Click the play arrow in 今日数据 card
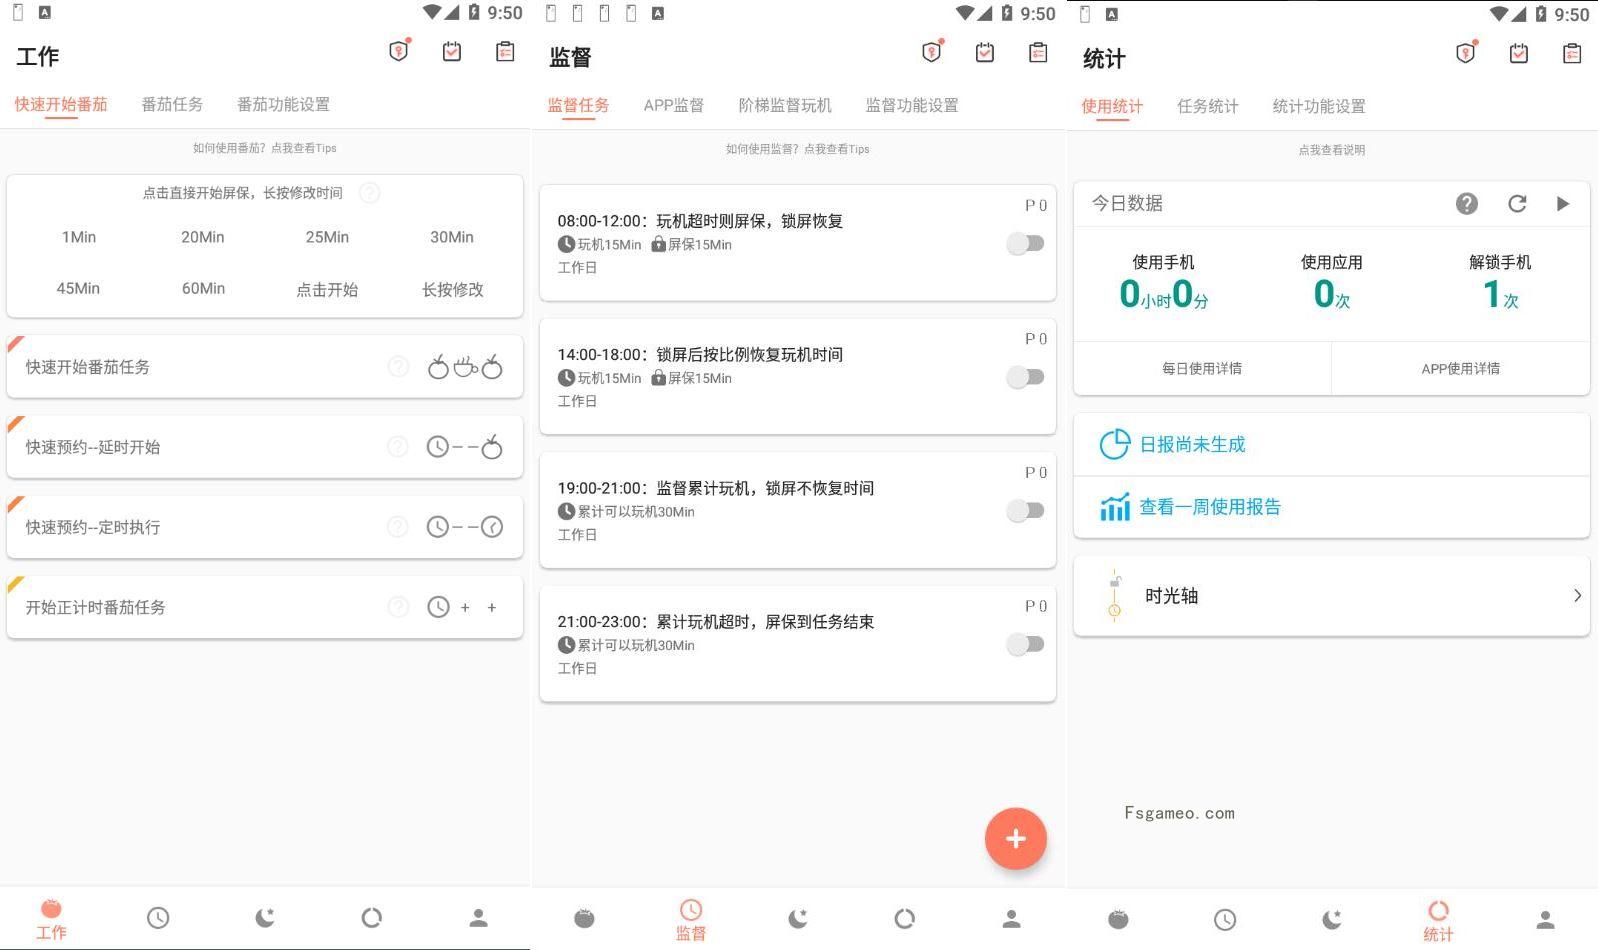Screen dimensions: 1598x950 coord(1563,204)
